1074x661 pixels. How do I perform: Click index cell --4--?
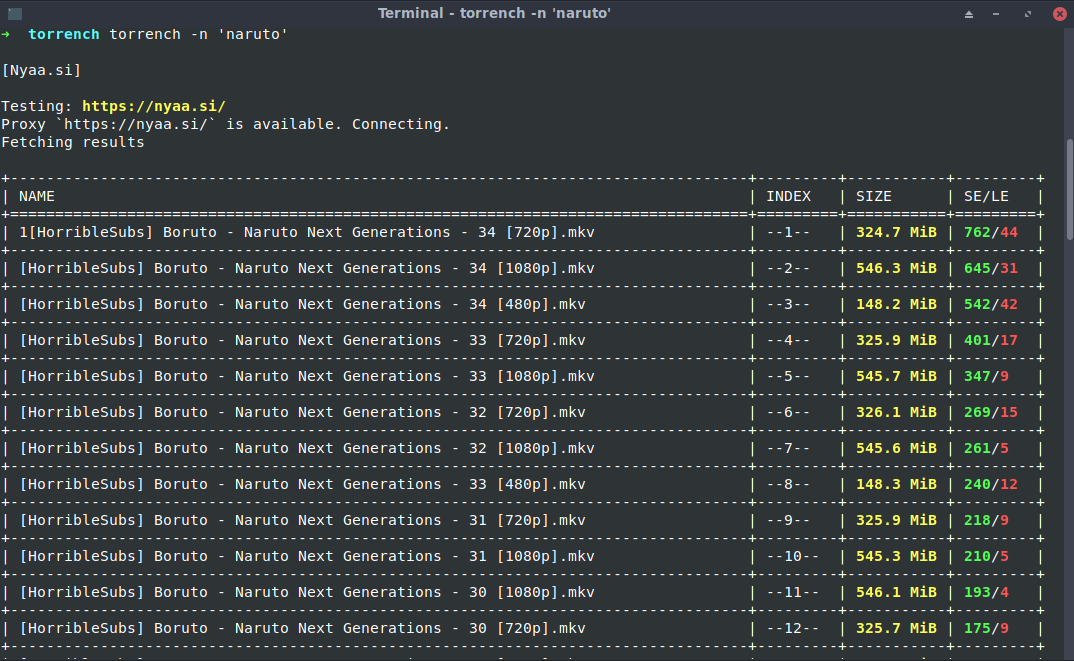coord(788,340)
